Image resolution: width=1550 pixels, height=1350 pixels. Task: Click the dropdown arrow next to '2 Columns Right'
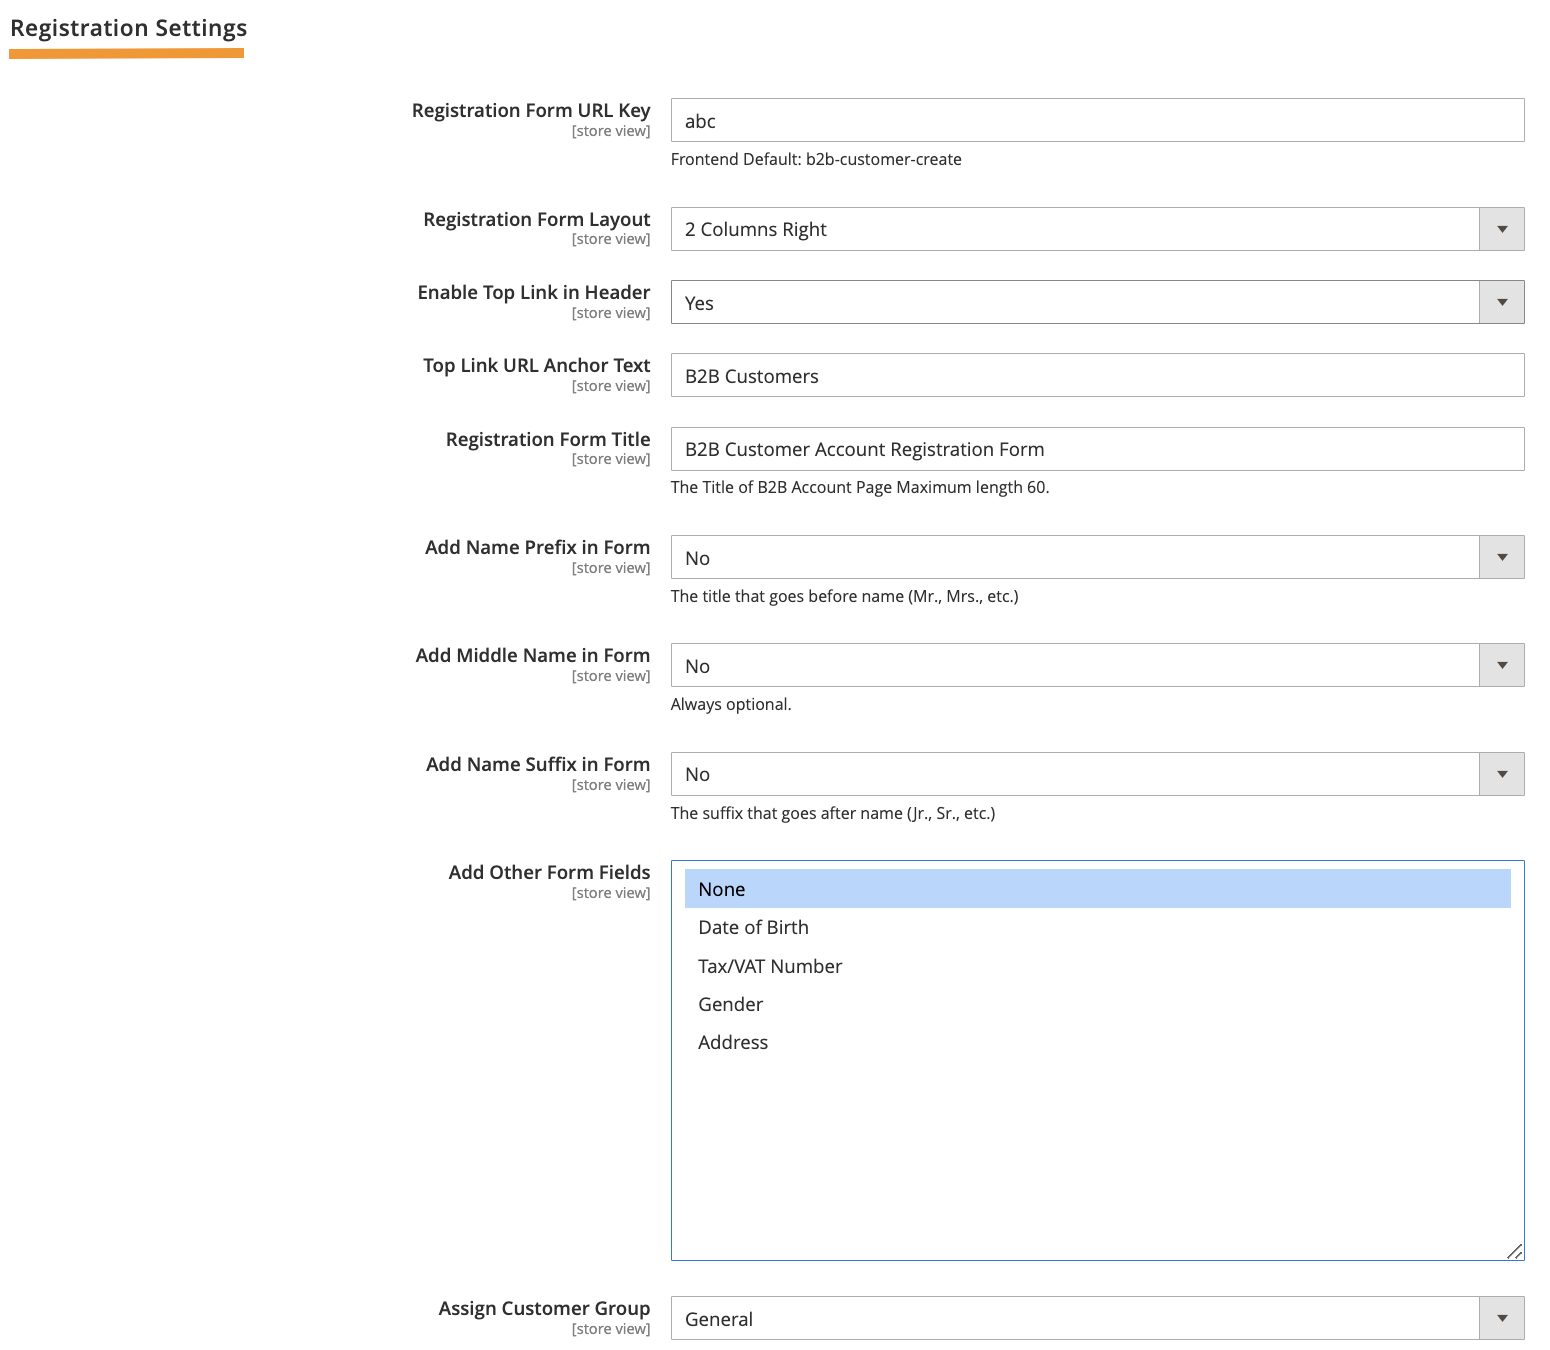(1501, 228)
